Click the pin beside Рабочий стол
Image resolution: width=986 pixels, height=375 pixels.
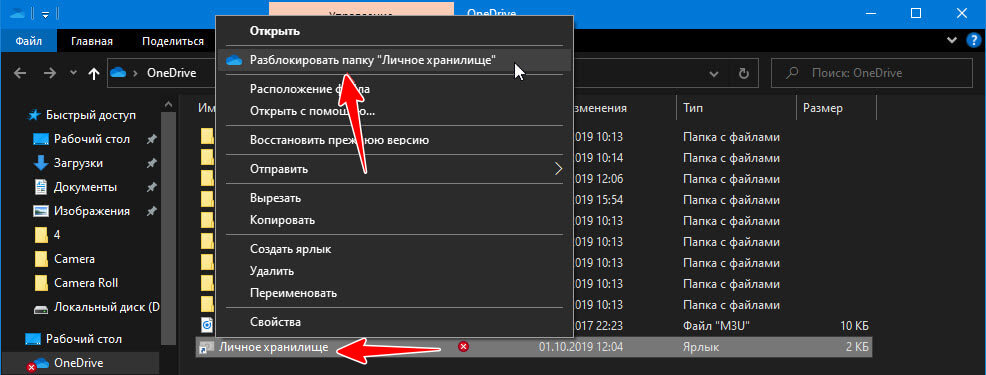[x=151, y=139]
